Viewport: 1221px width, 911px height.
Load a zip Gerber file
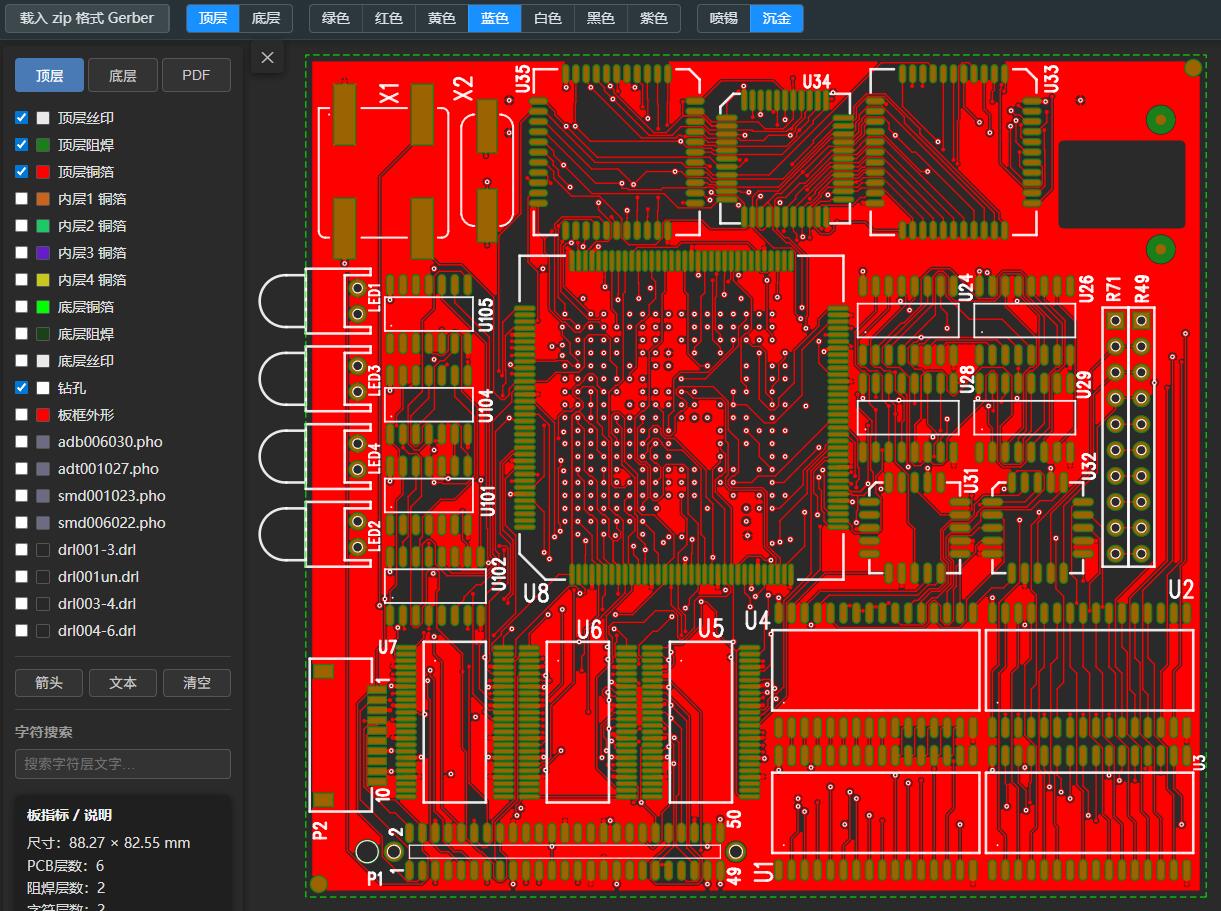(87, 18)
